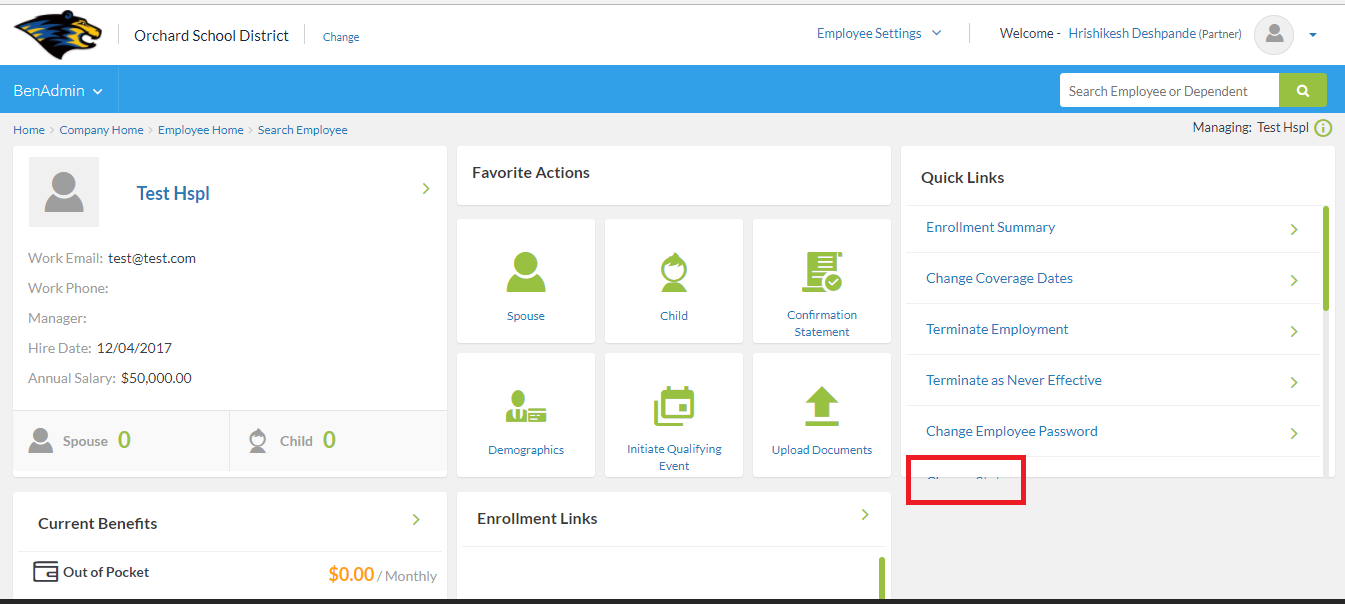Navigate to Employee Home breadcrumb
The width and height of the screenshot is (1345, 604).
tap(200, 130)
